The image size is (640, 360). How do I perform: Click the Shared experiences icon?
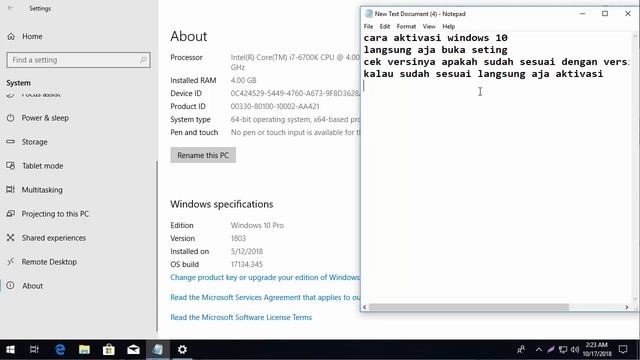pos(11,238)
